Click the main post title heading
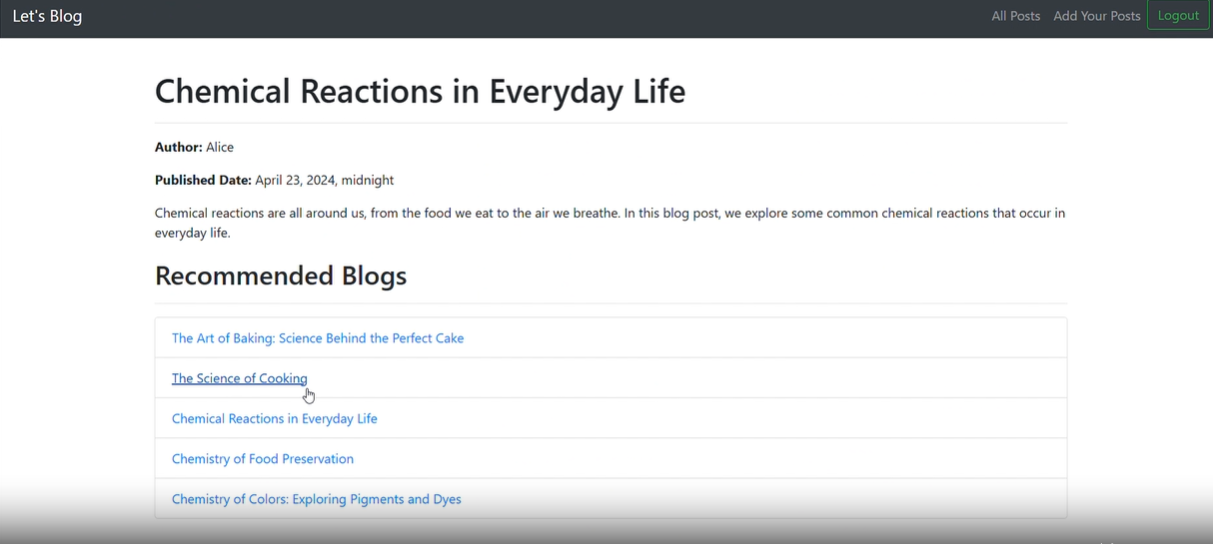Viewport: 1213px width, 544px height. 420,91
